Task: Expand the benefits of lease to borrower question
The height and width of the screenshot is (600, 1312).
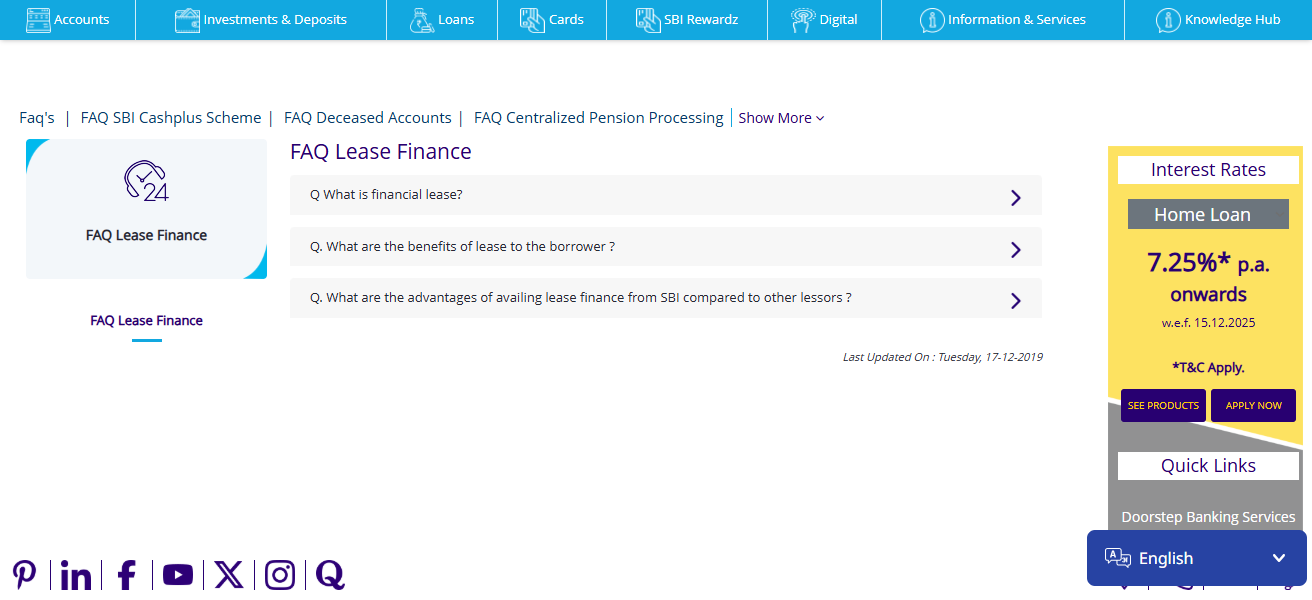Action: (x=665, y=247)
